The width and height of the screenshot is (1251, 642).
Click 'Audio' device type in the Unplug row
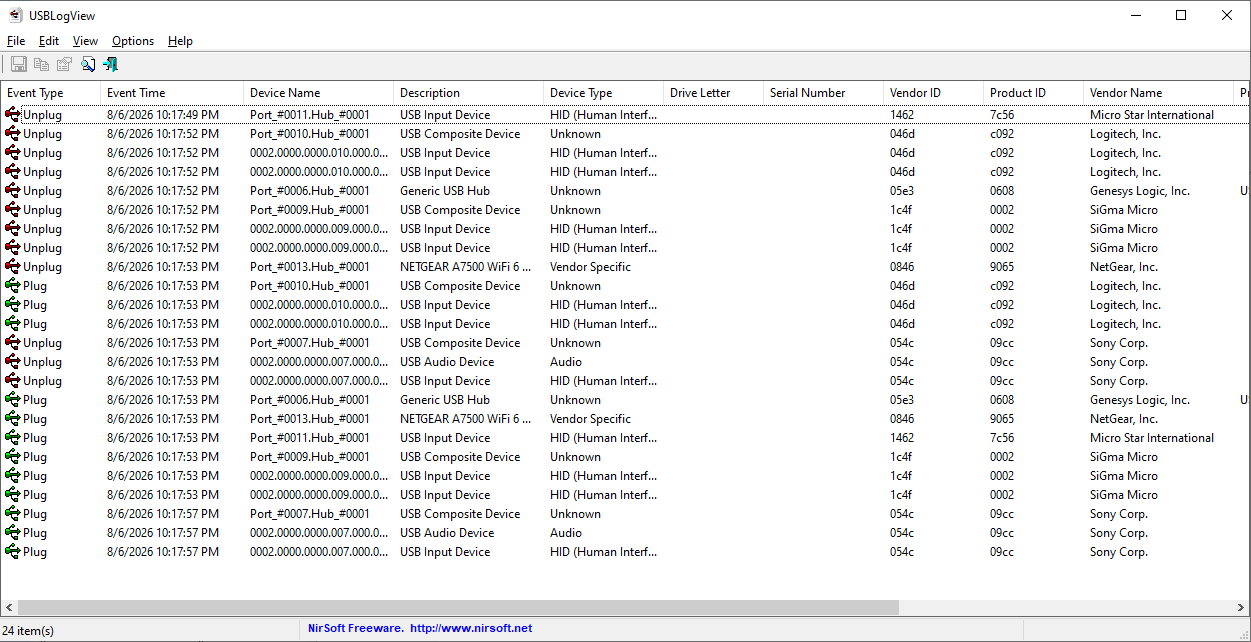pos(566,362)
